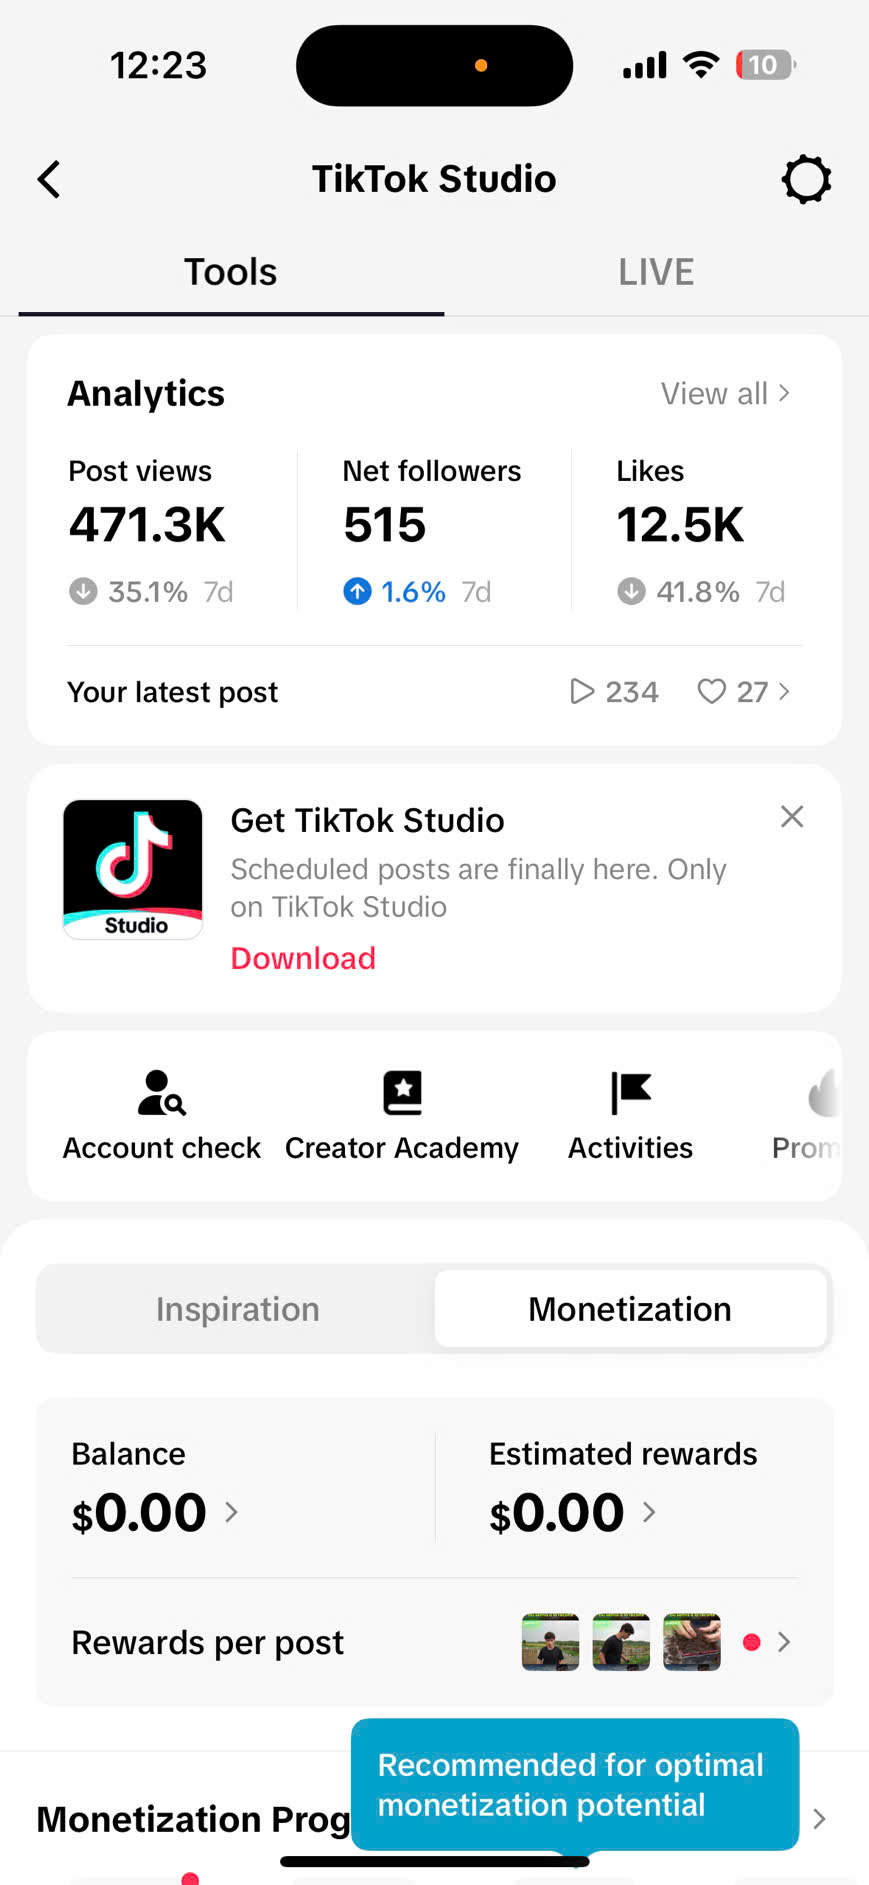Tap the latest post play count icon
This screenshot has width=869, height=1885.
582,692
